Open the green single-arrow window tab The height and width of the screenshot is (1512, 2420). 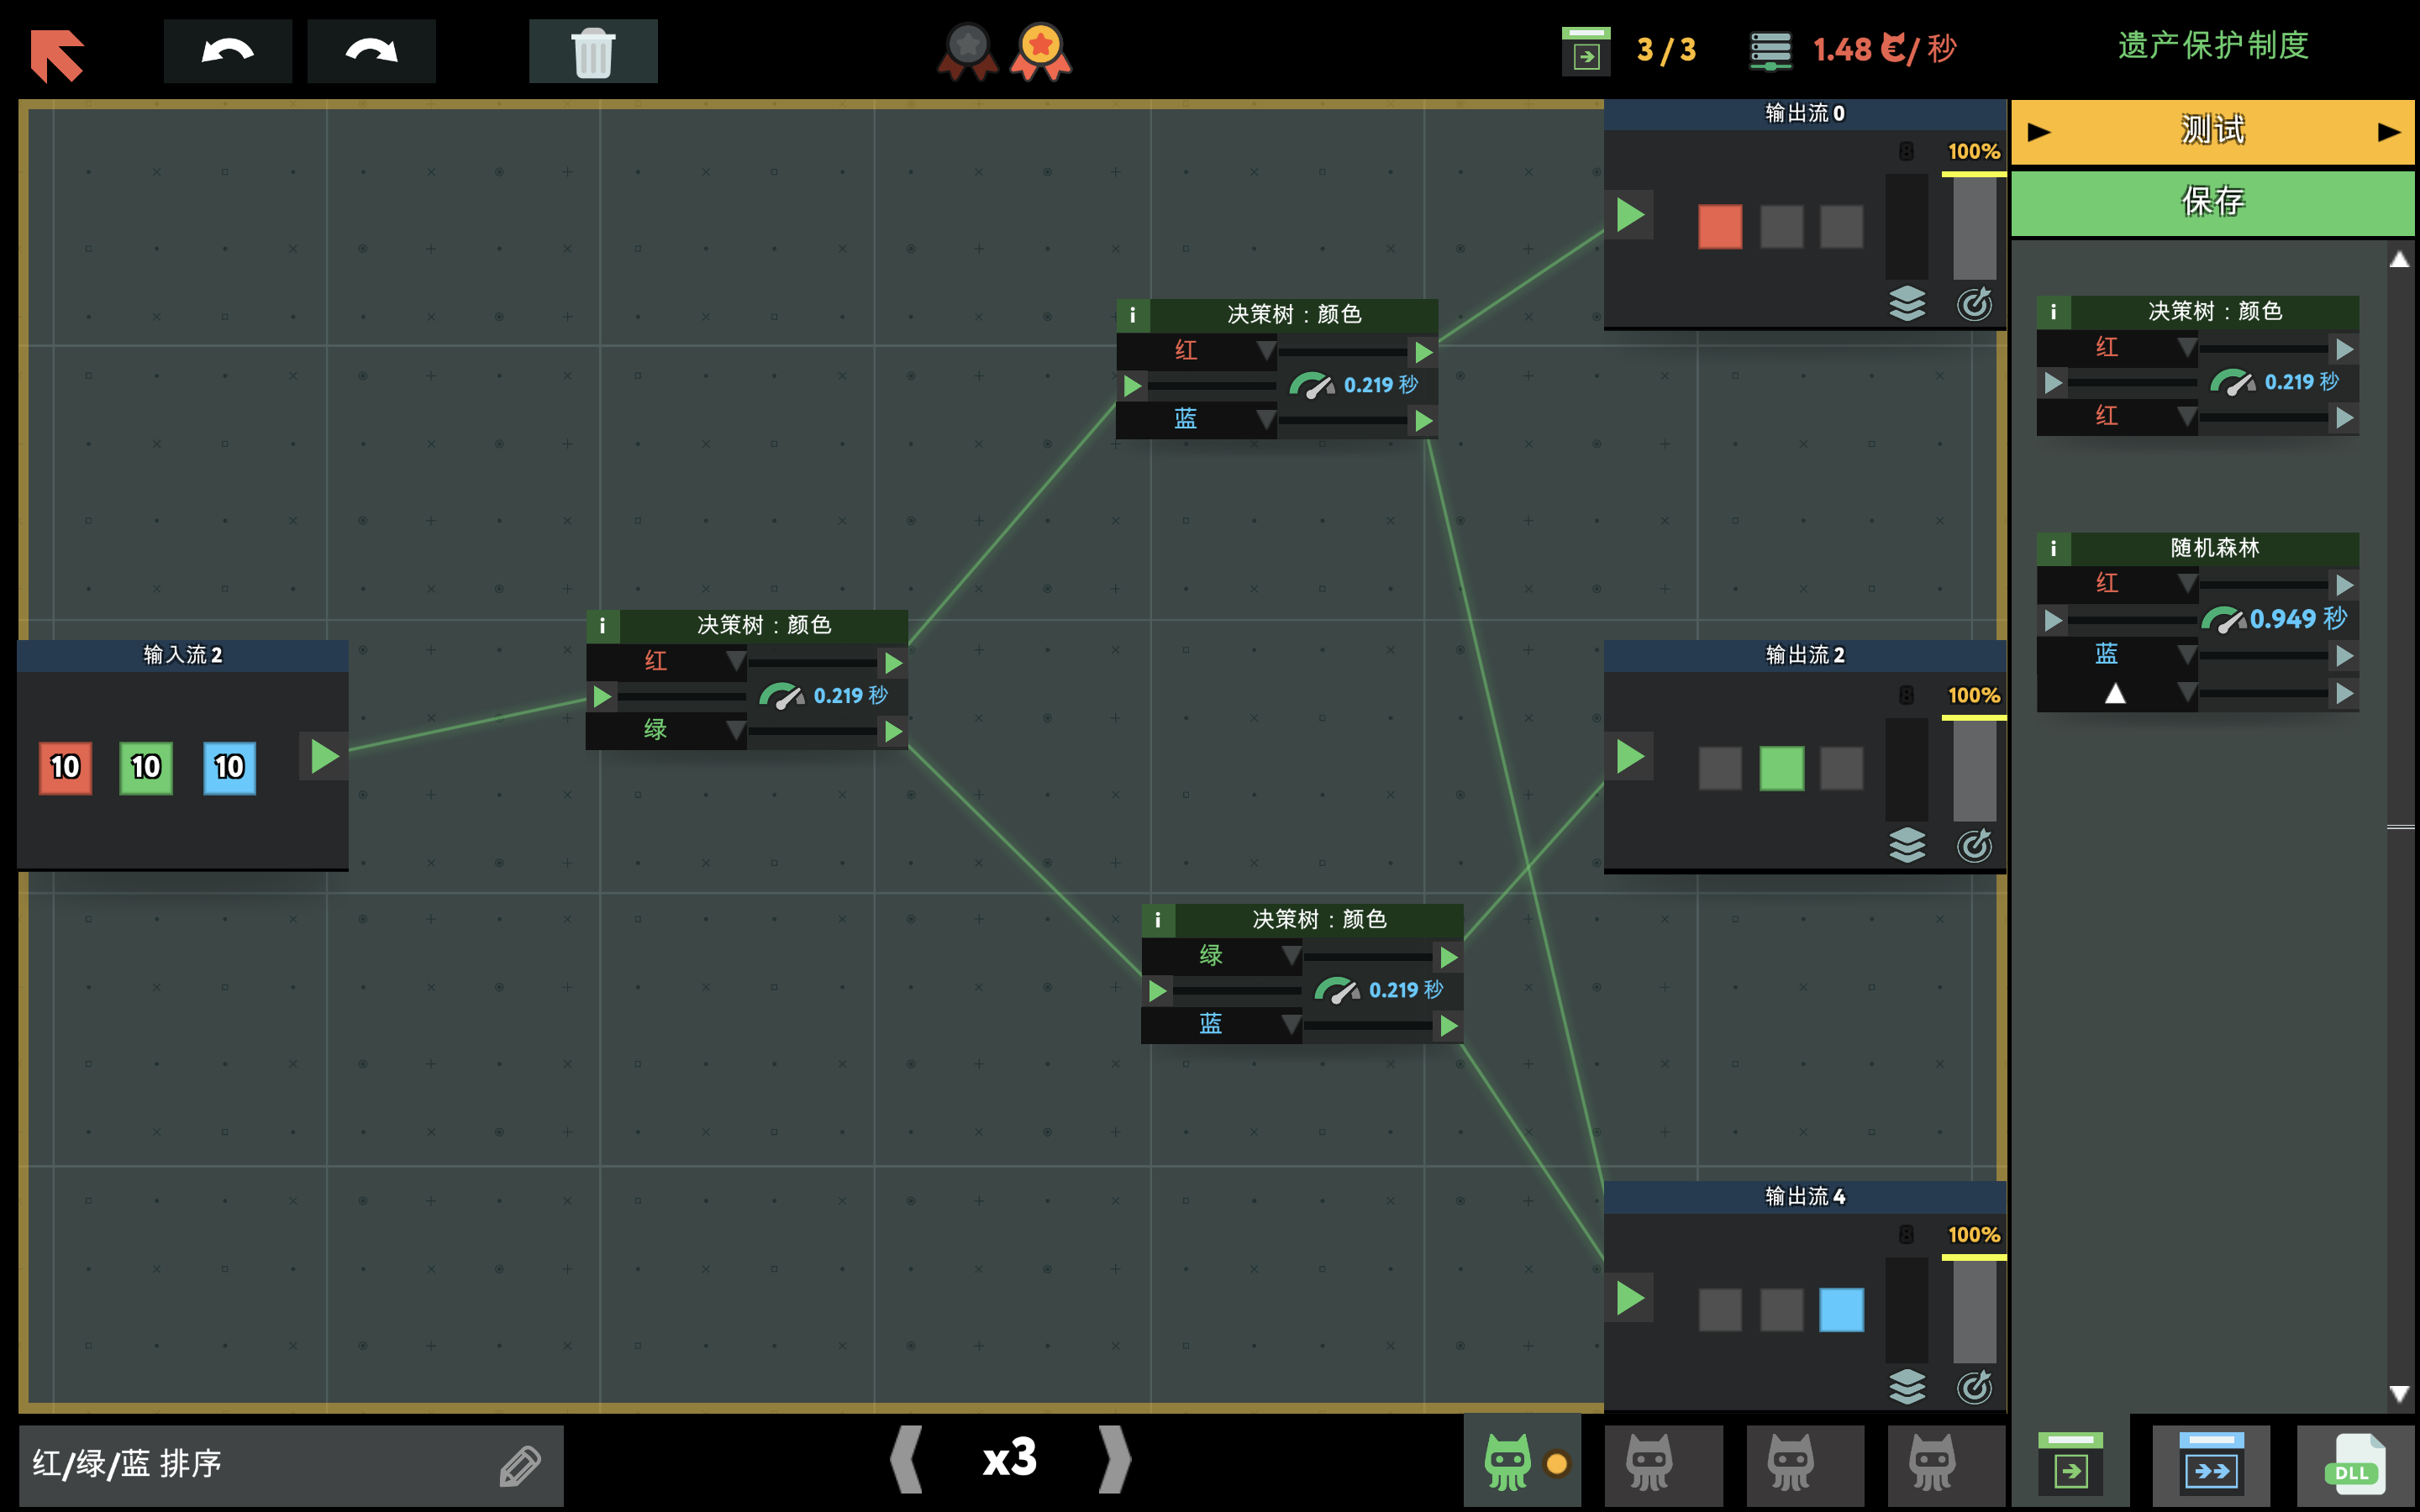2070,1466
